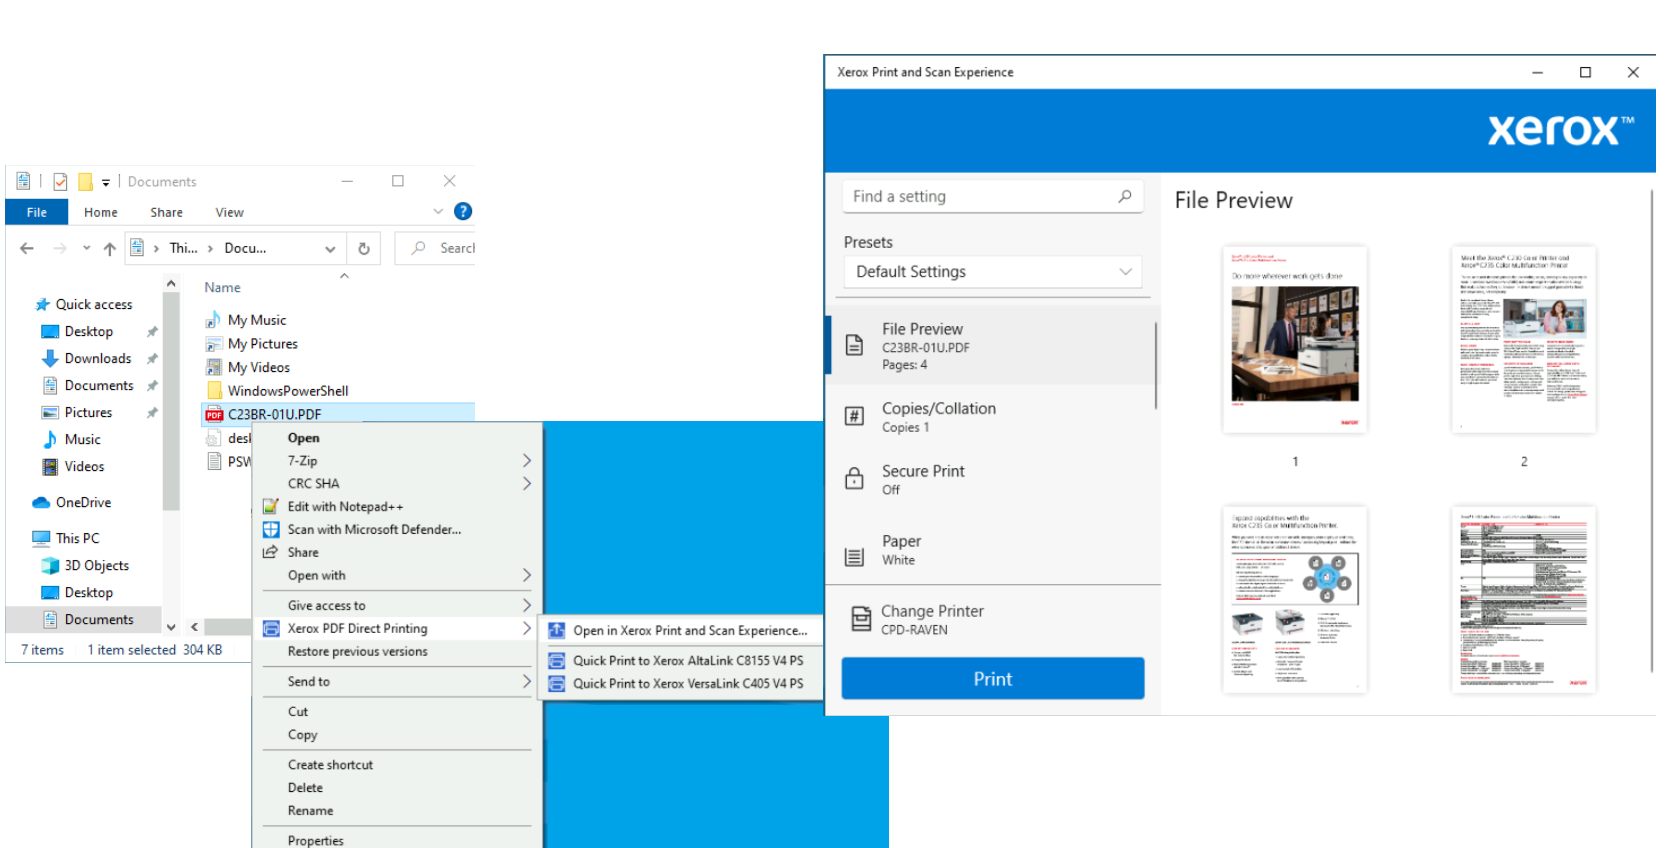This screenshot has width=1668, height=848.
Task: Switch to the View ribbon tab
Action: pos(229,212)
